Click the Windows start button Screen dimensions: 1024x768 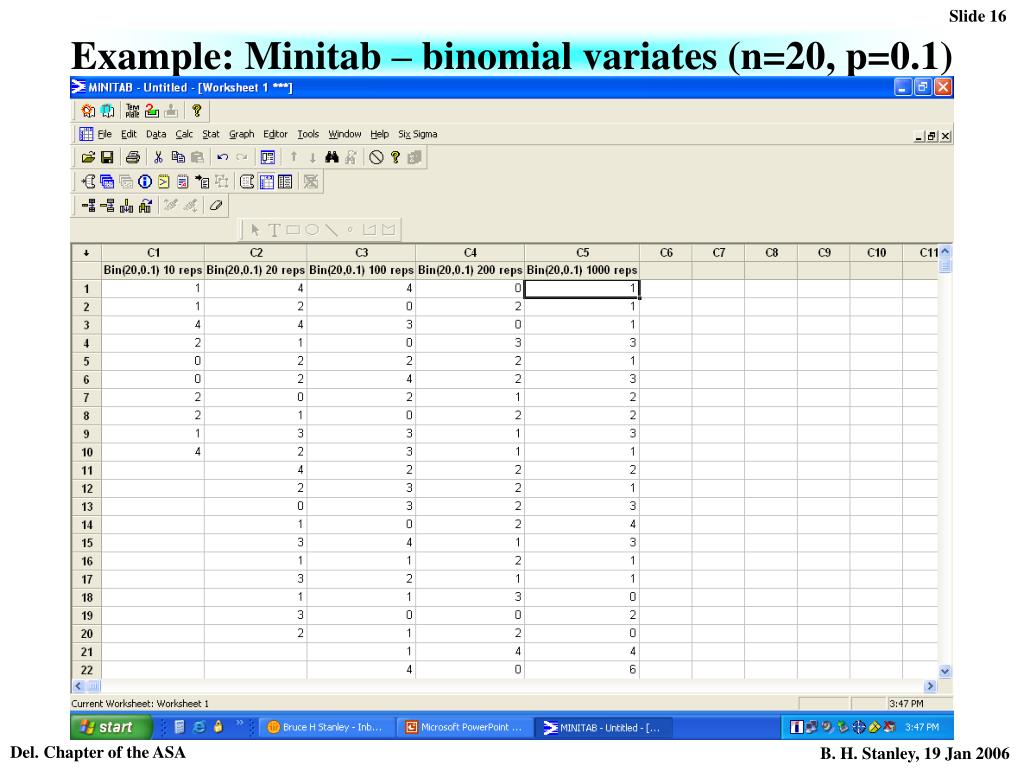(x=111, y=727)
